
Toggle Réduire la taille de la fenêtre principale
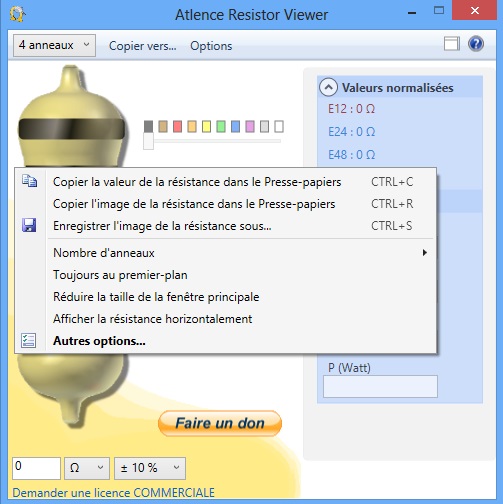click(156, 297)
